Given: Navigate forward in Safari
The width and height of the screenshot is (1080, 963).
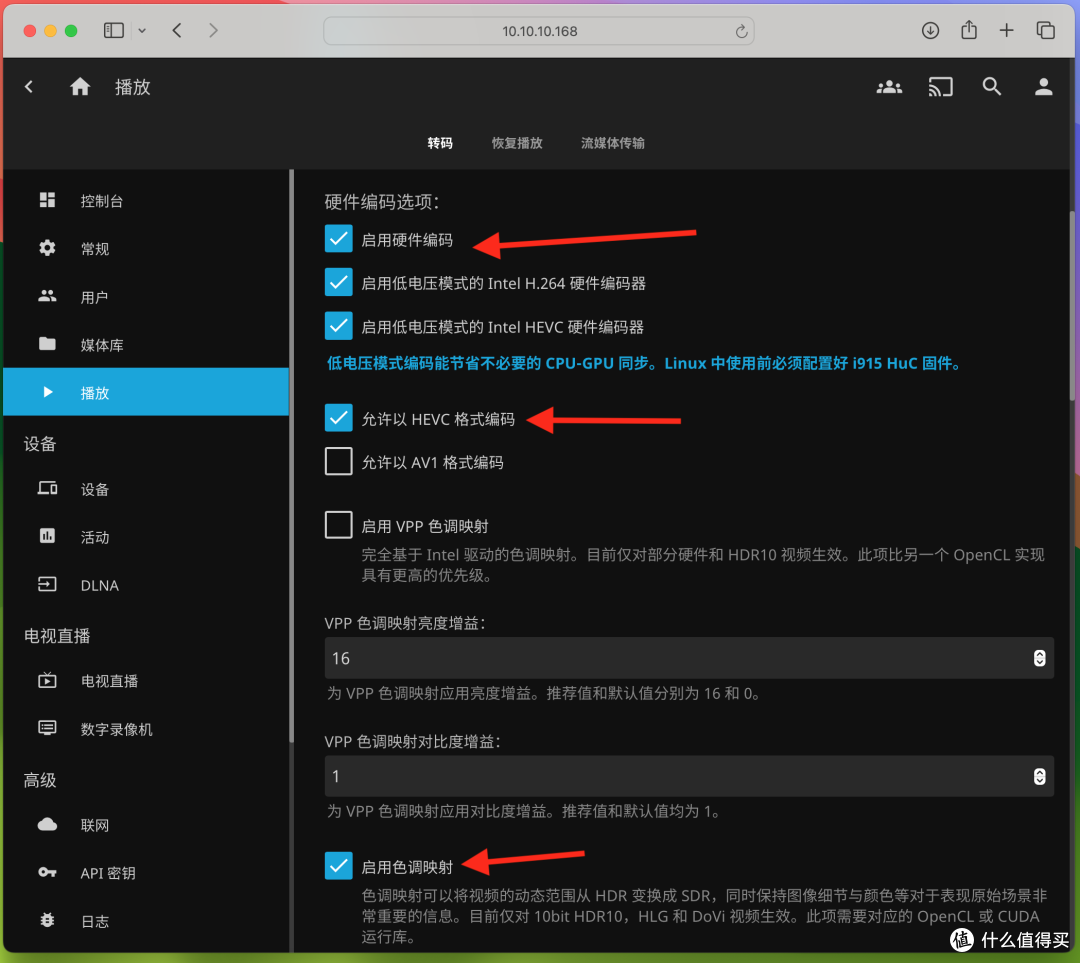Looking at the screenshot, I should [214, 30].
